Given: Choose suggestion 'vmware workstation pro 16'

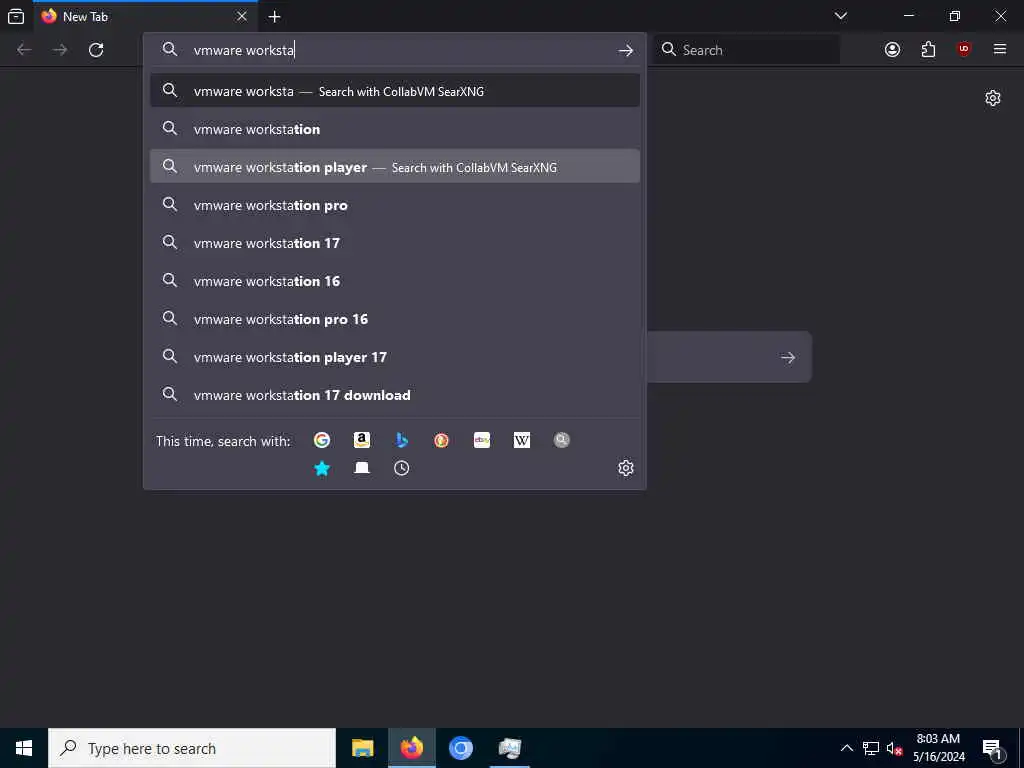Looking at the screenshot, I should 394,319.
